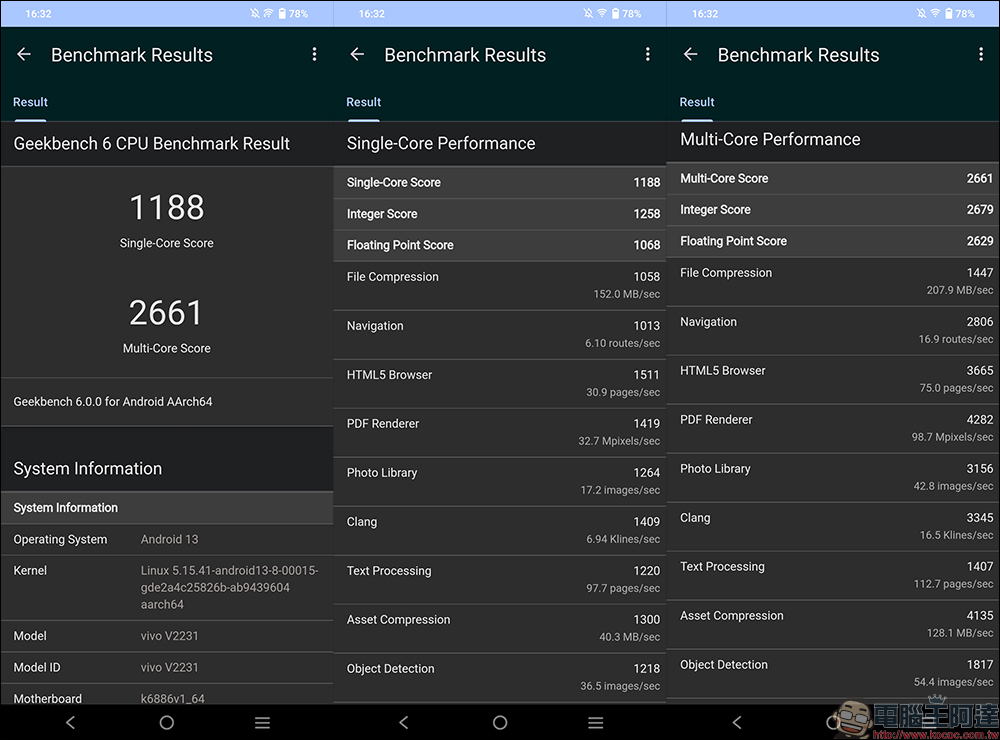Tap the Kernel row in System Information
This screenshot has height=740, width=1000.
(166, 587)
